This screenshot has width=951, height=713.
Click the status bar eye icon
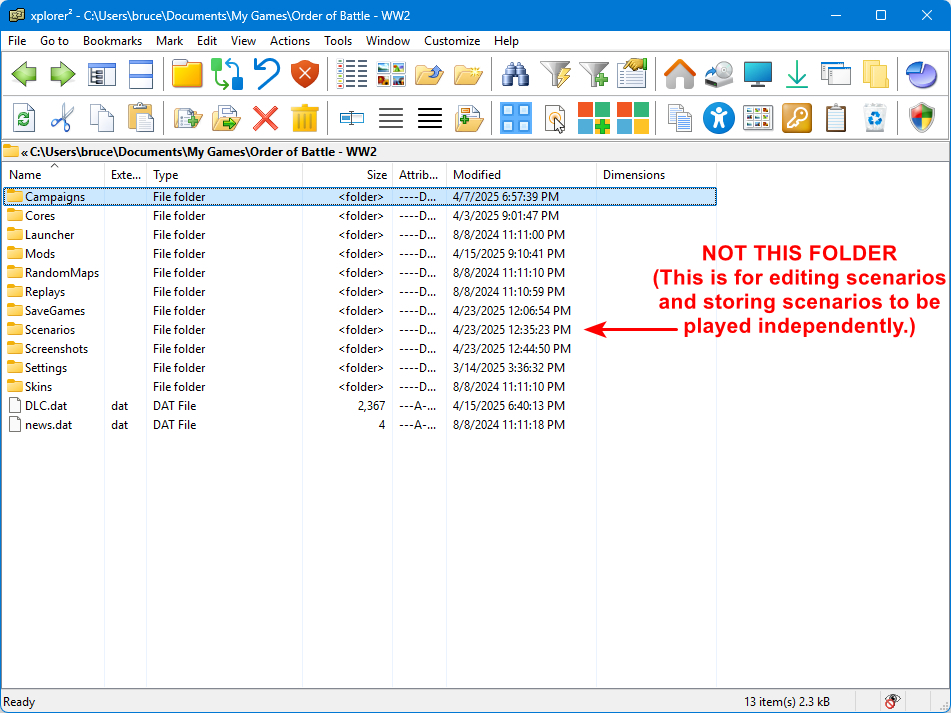[893, 701]
